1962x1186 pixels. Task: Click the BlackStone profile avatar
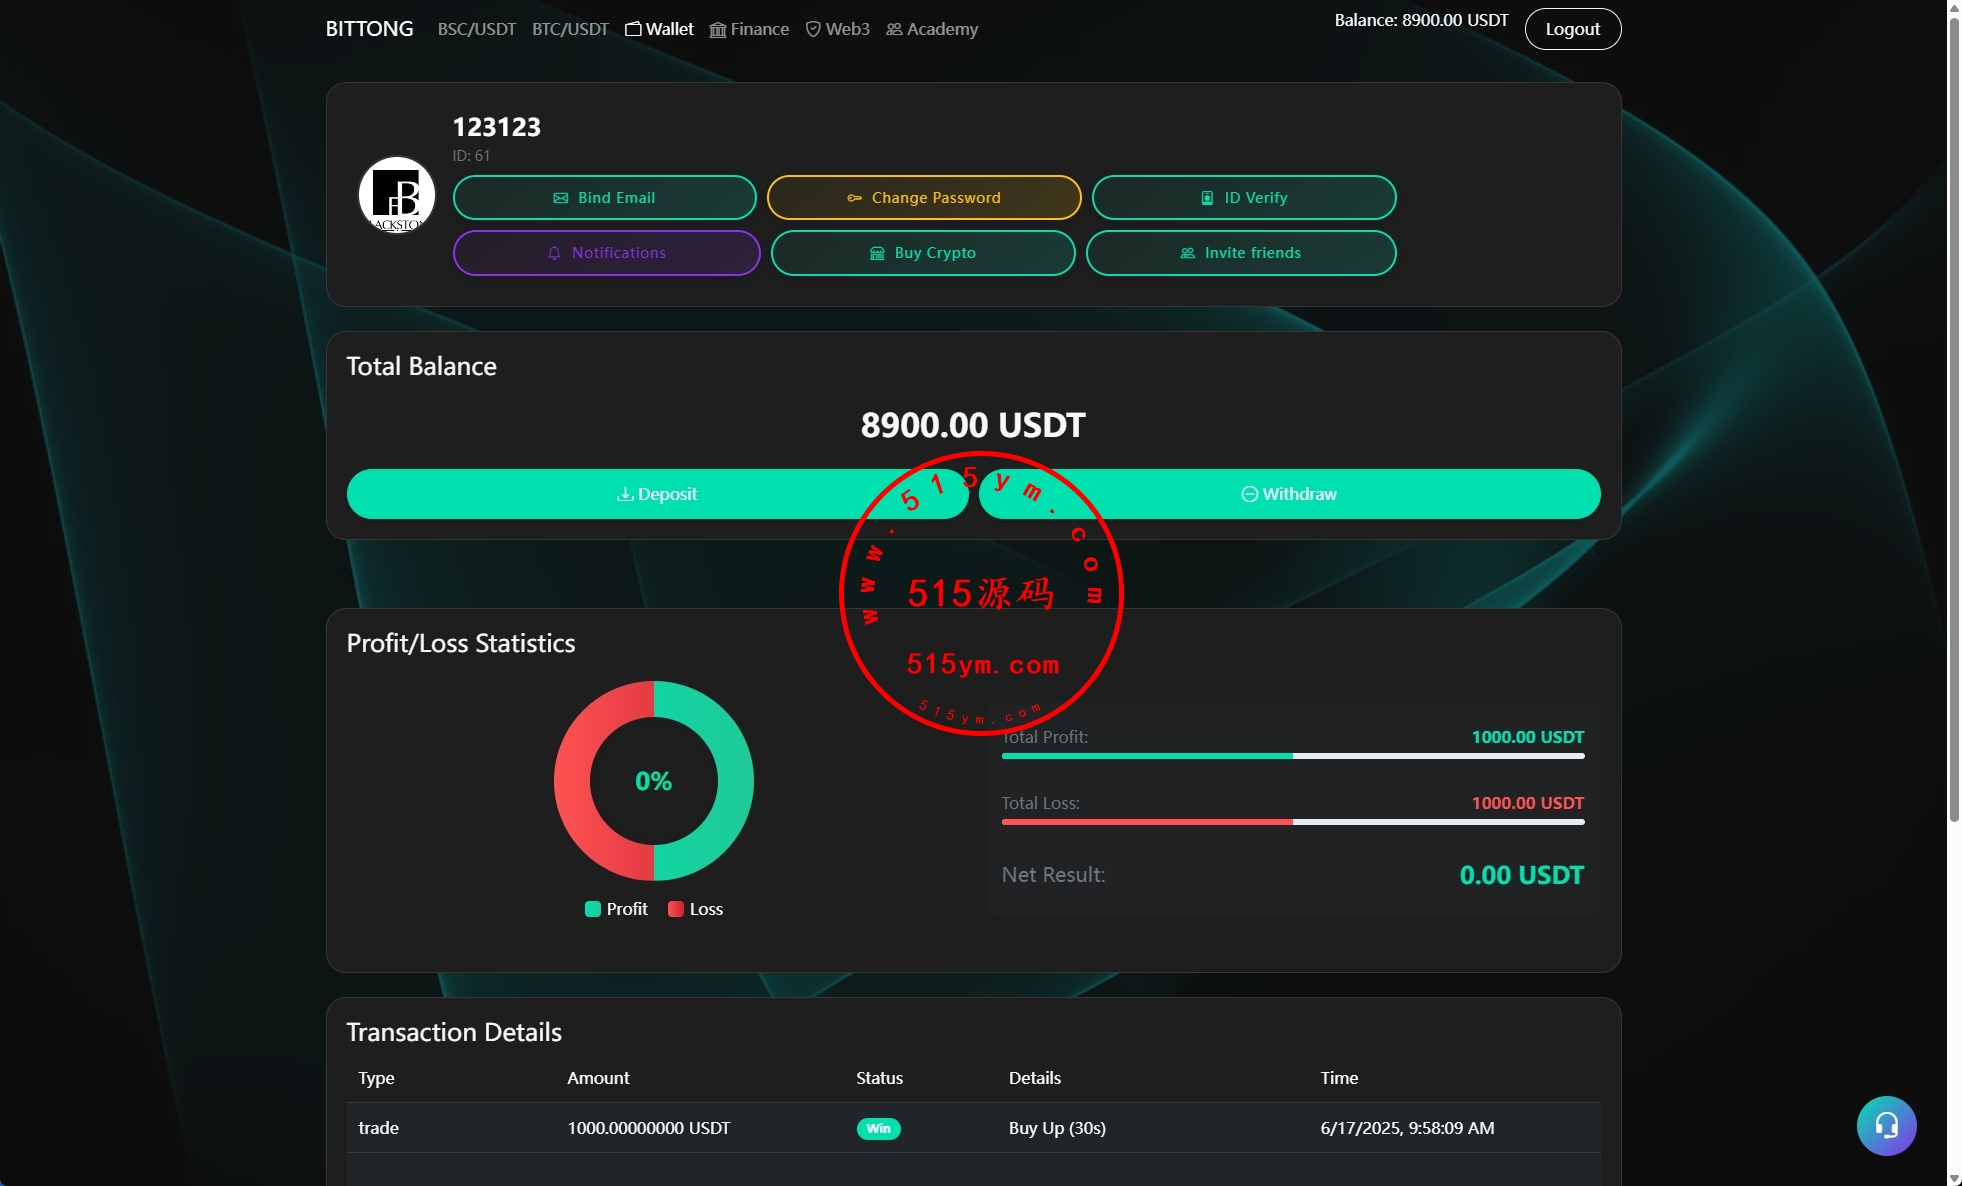click(x=397, y=195)
